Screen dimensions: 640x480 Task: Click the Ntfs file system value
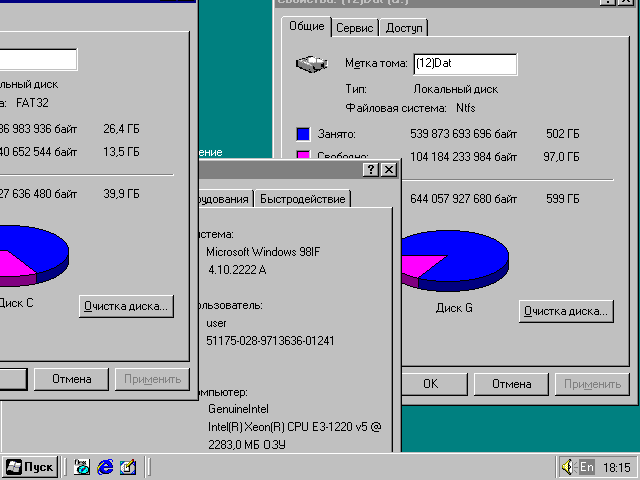click(466, 108)
